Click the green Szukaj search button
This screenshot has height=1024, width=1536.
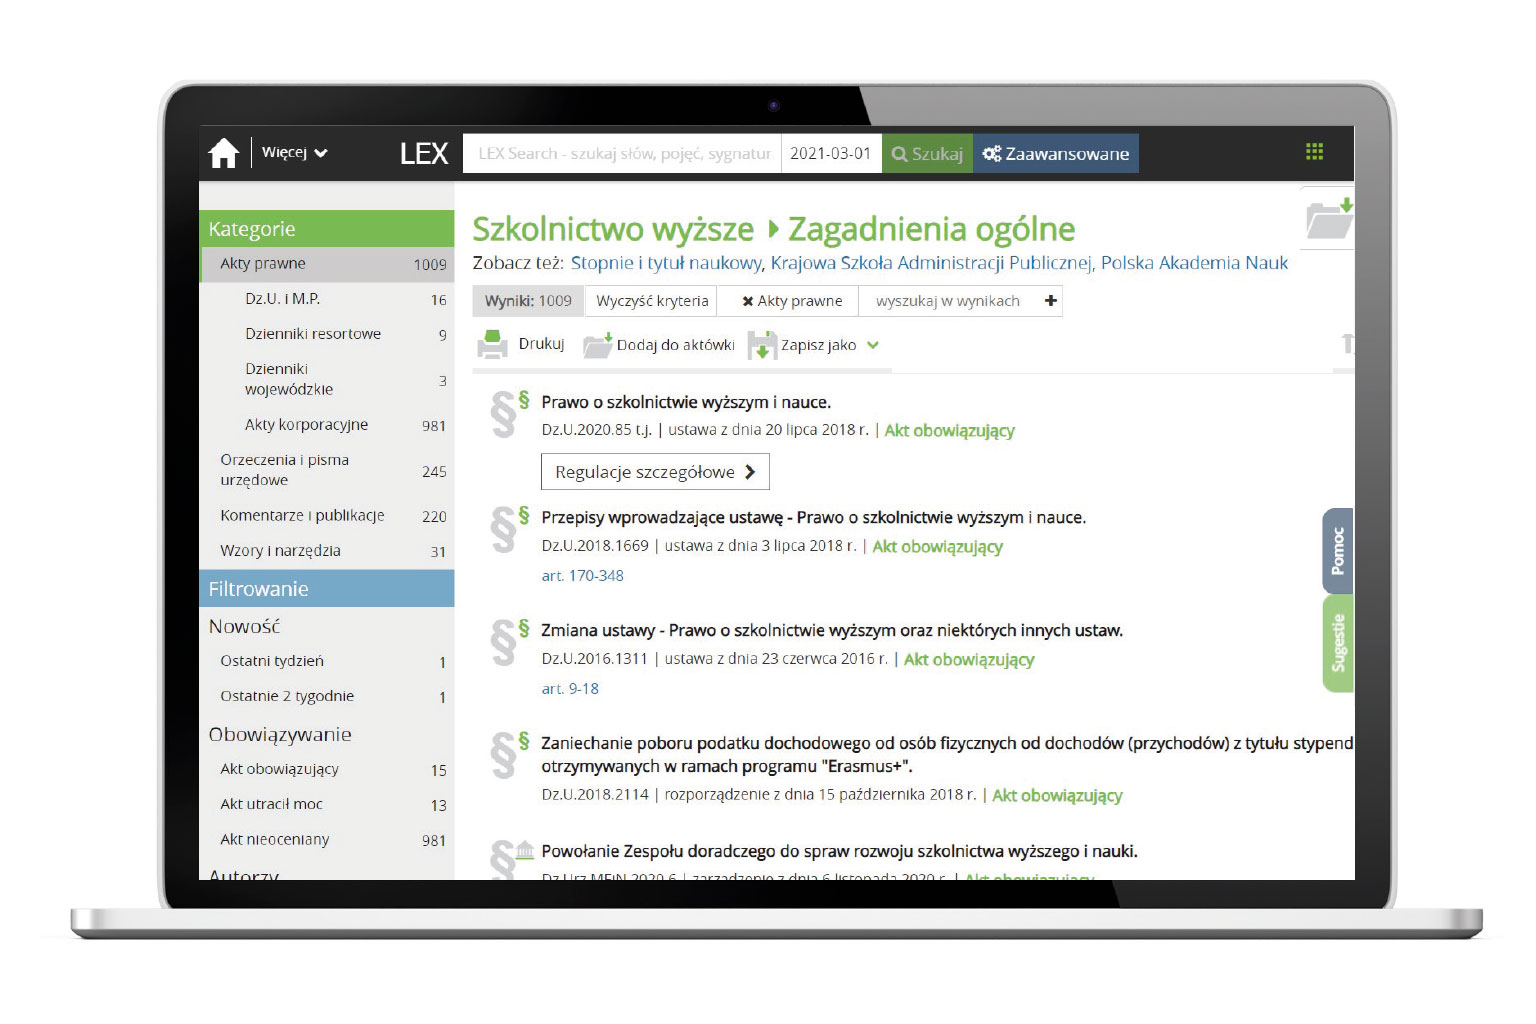[927, 154]
